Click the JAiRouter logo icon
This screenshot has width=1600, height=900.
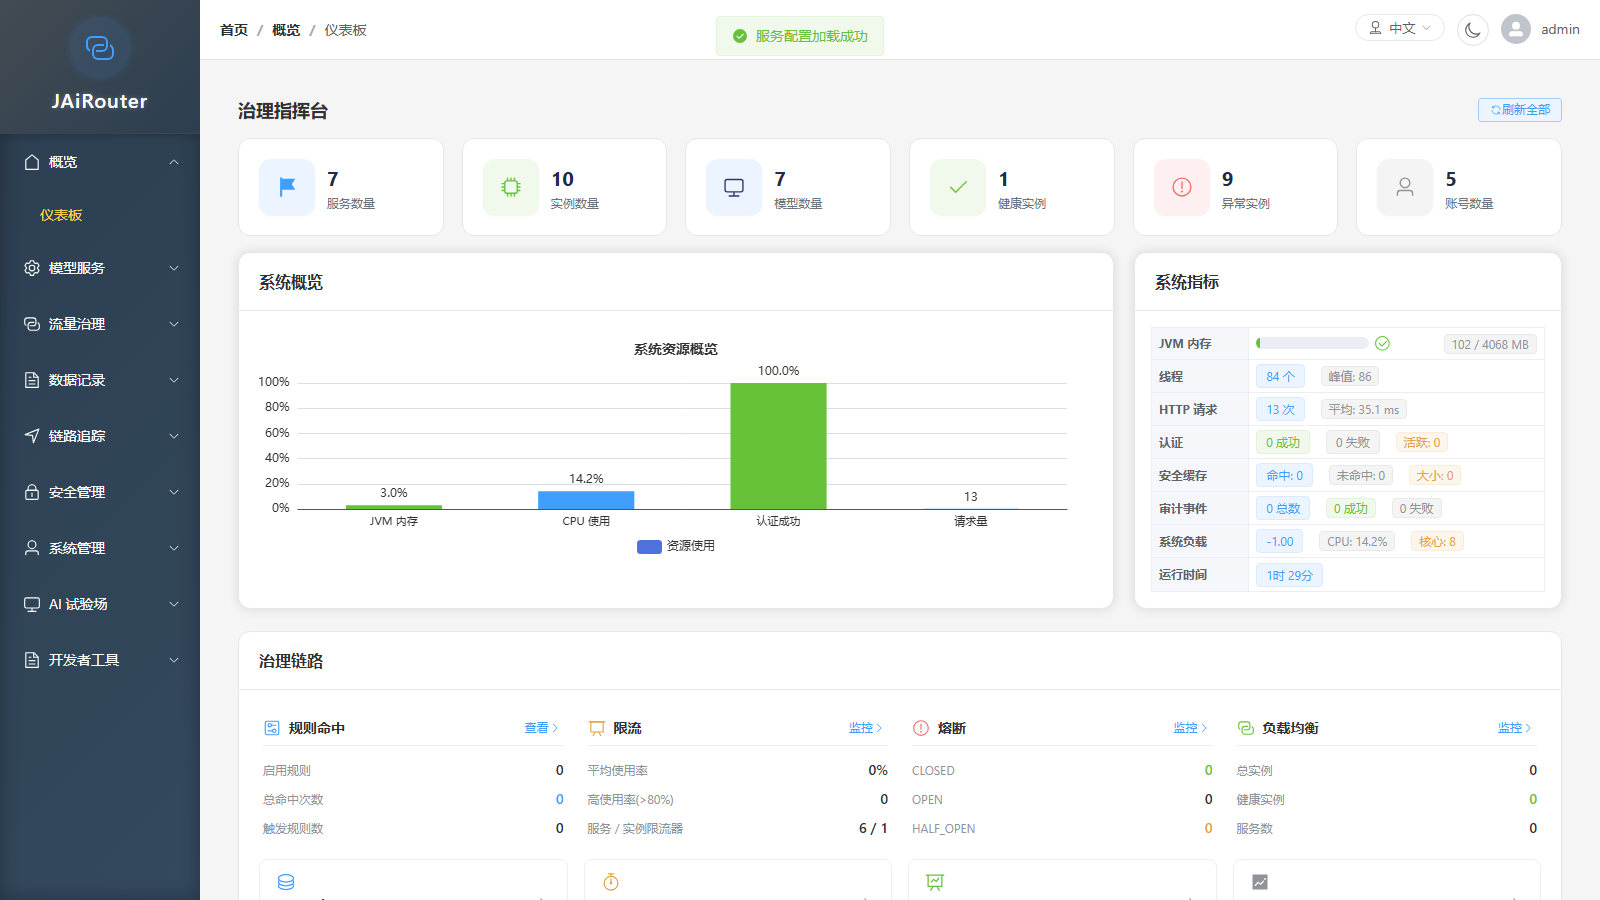click(x=100, y=48)
